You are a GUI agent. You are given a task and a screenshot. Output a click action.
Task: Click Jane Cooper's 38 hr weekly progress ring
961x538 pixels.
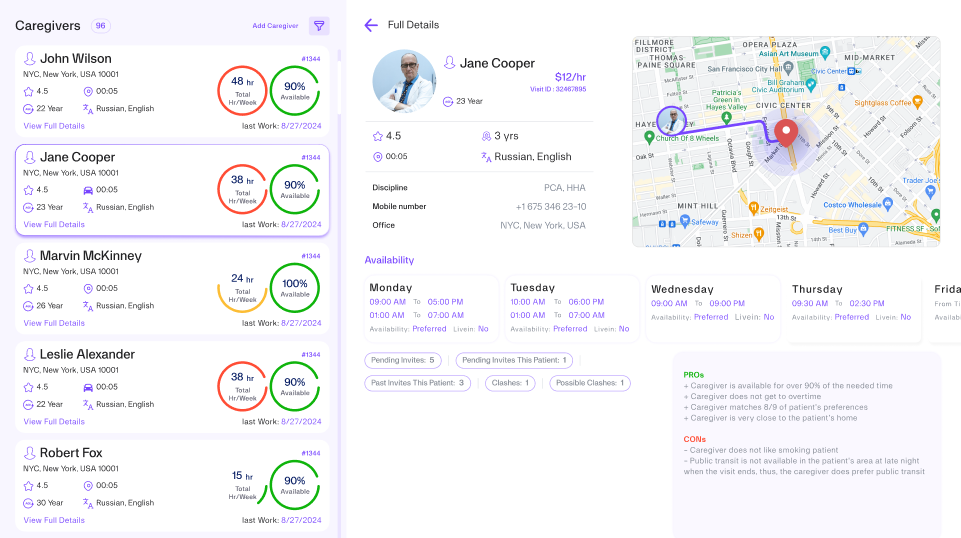point(242,189)
